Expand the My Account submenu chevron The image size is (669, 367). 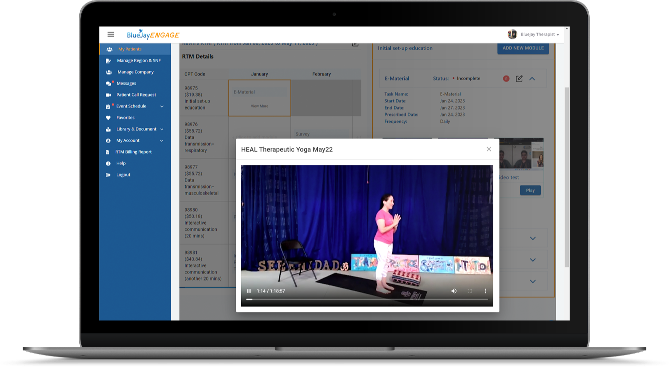[162, 140]
